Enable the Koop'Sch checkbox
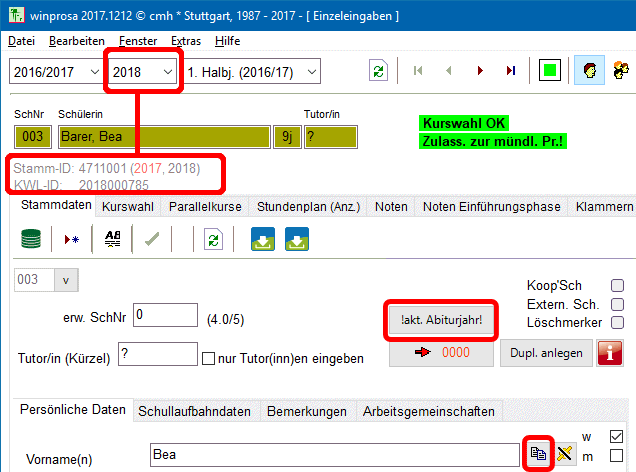Screen dimensions: 636x472 click(x=617, y=285)
